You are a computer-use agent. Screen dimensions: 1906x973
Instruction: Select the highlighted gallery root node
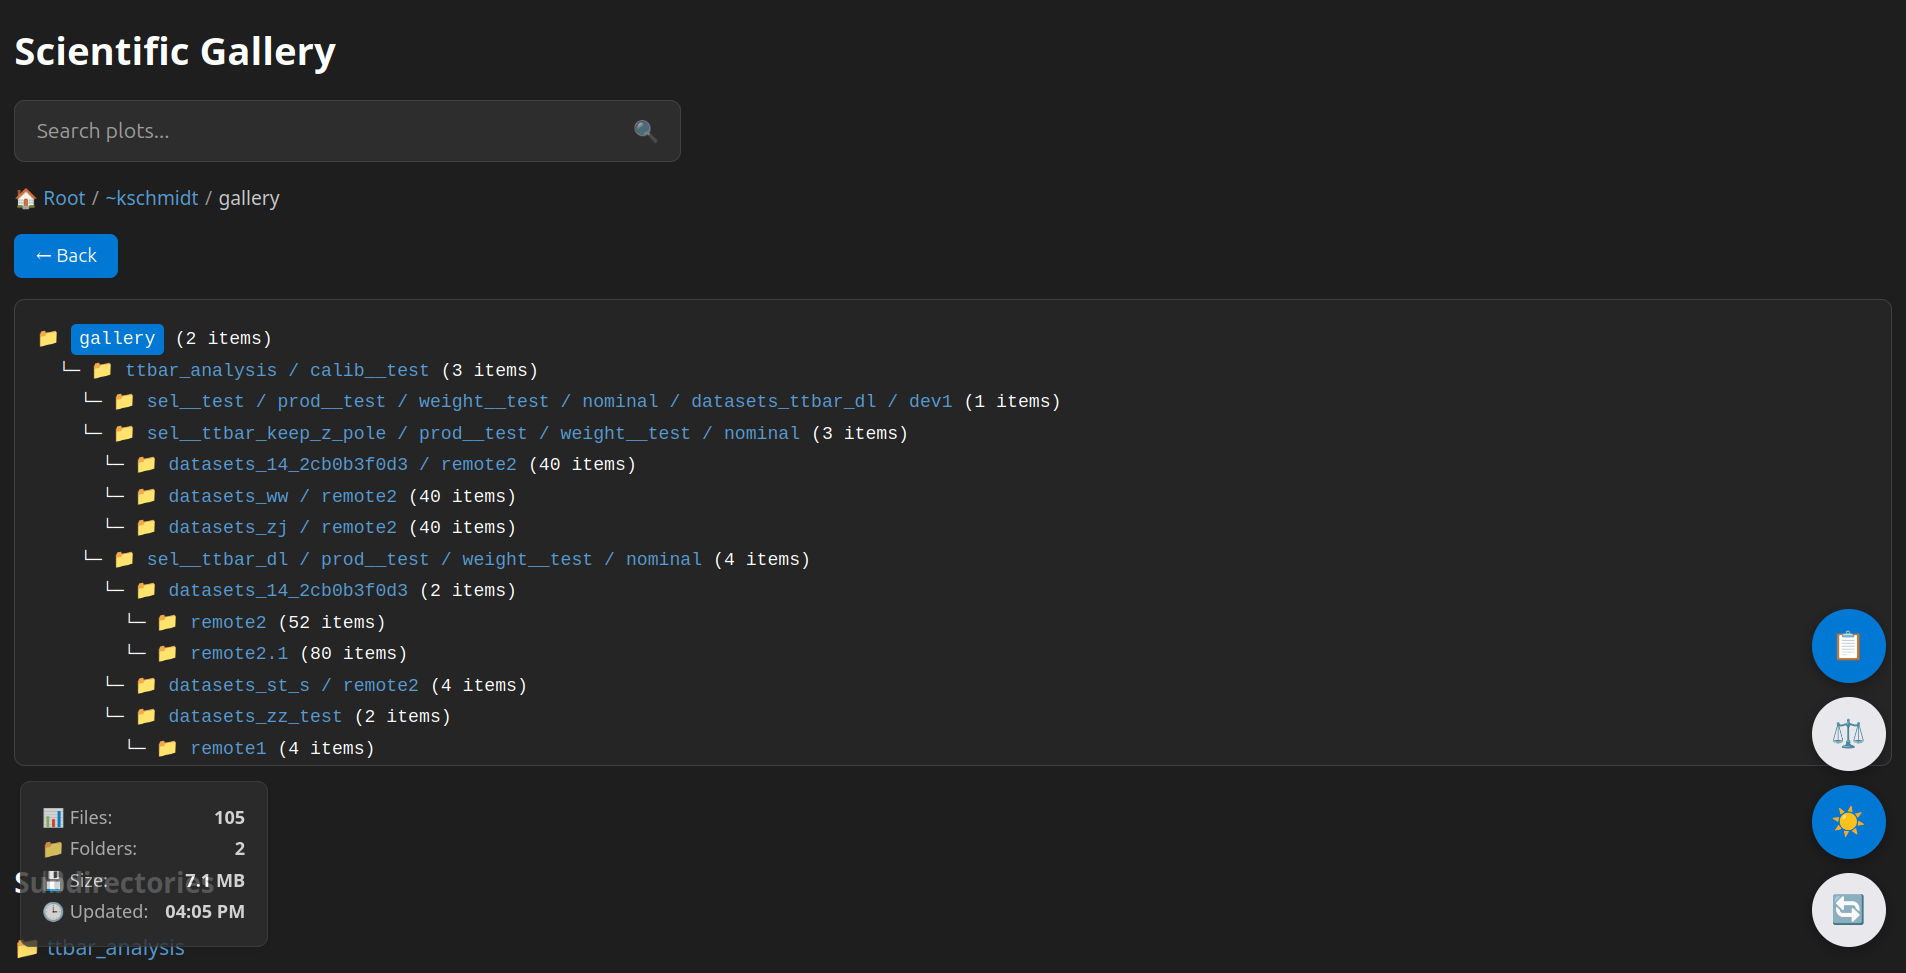[117, 339]
